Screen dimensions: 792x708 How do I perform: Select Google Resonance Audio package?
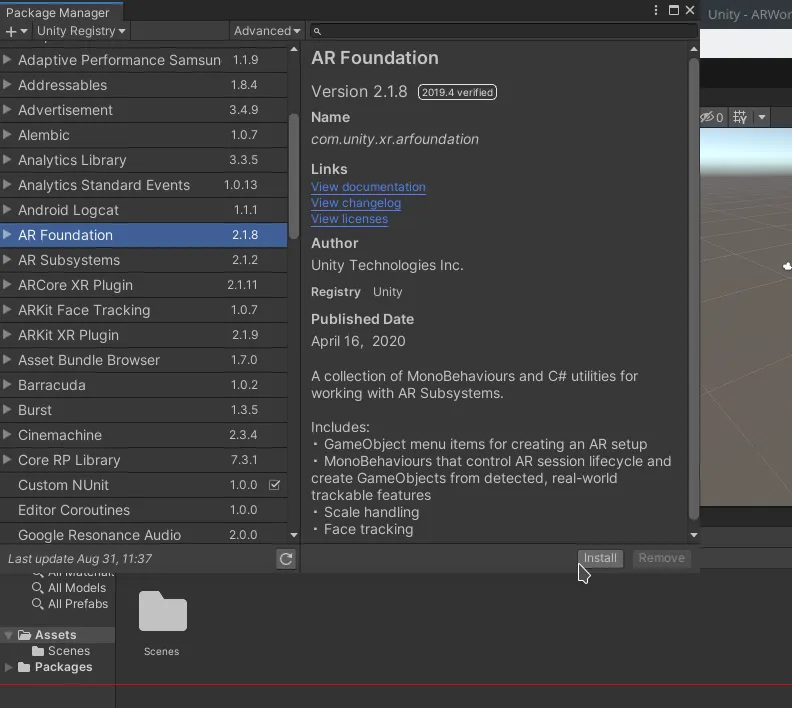pyautogui.click(x=143, y=535)
